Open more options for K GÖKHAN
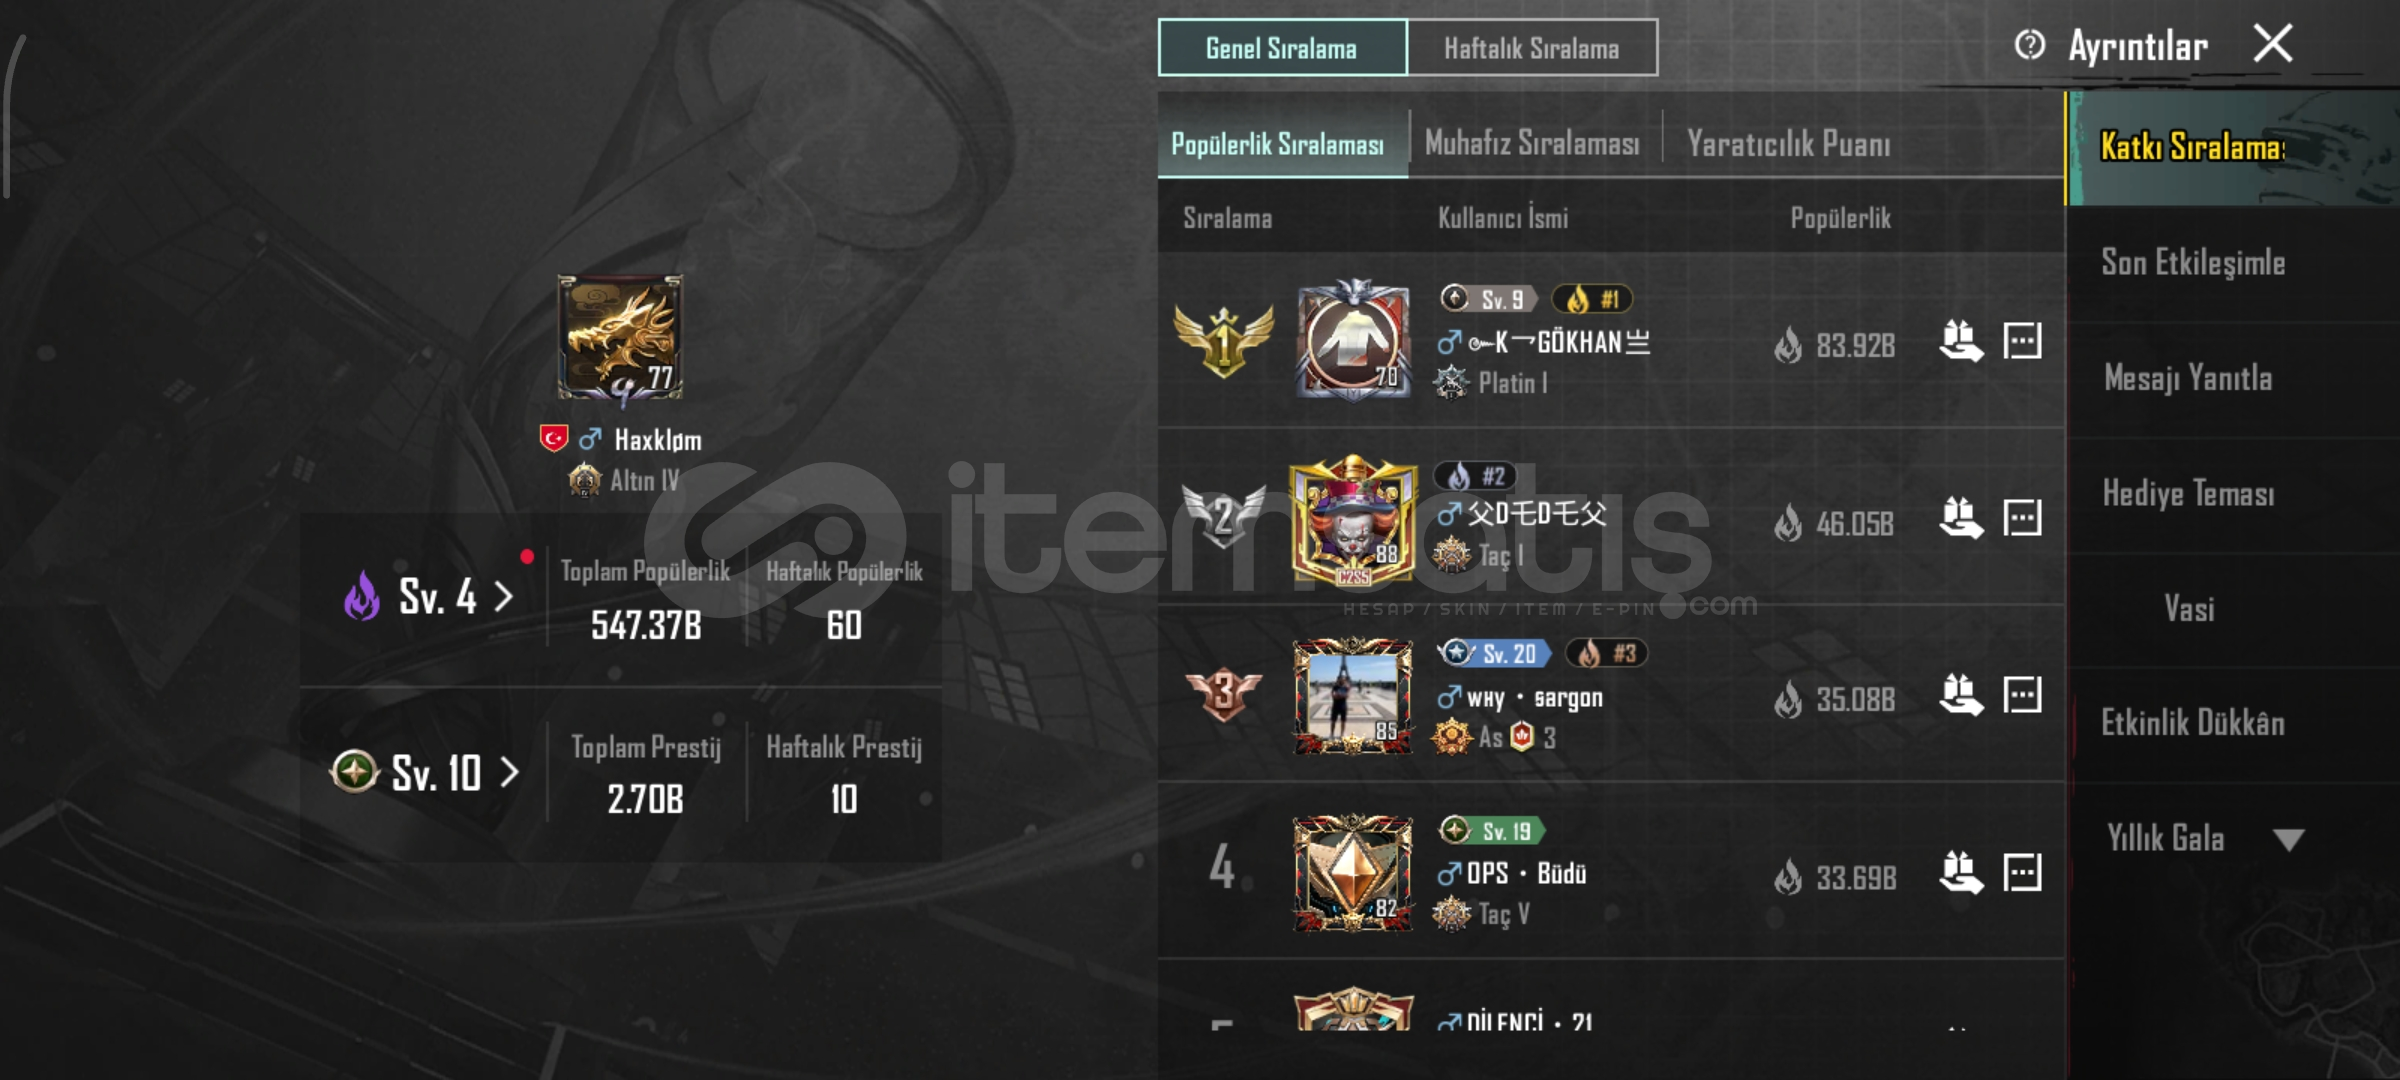 2022,341
